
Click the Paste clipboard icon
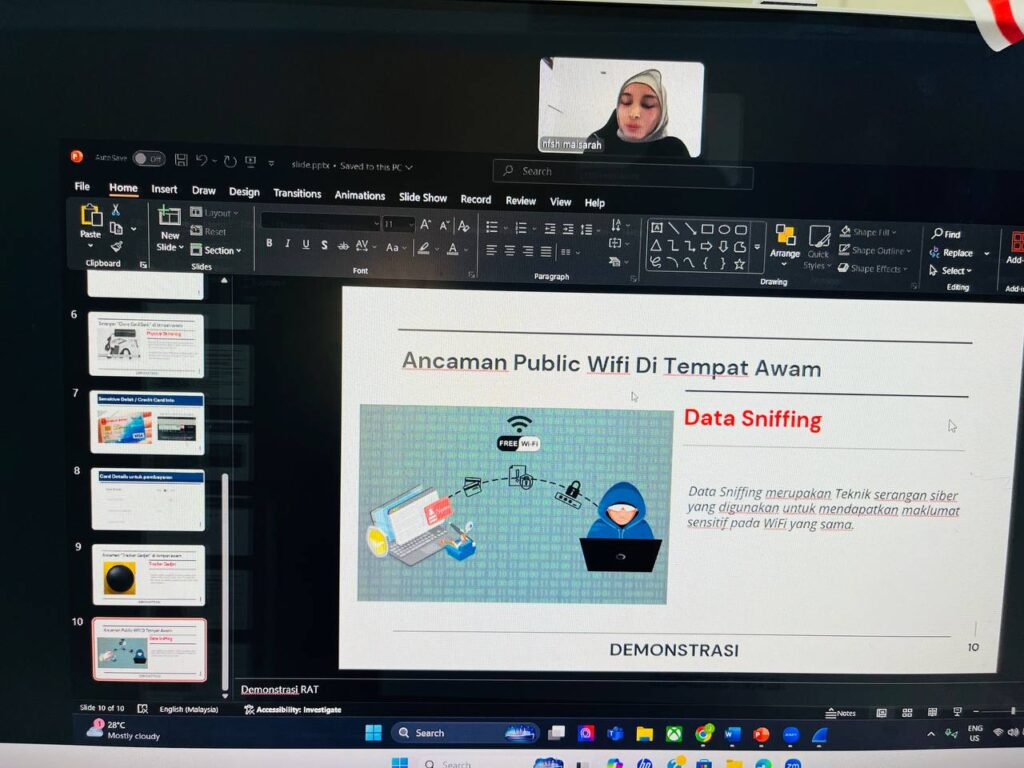coord(91,219)
